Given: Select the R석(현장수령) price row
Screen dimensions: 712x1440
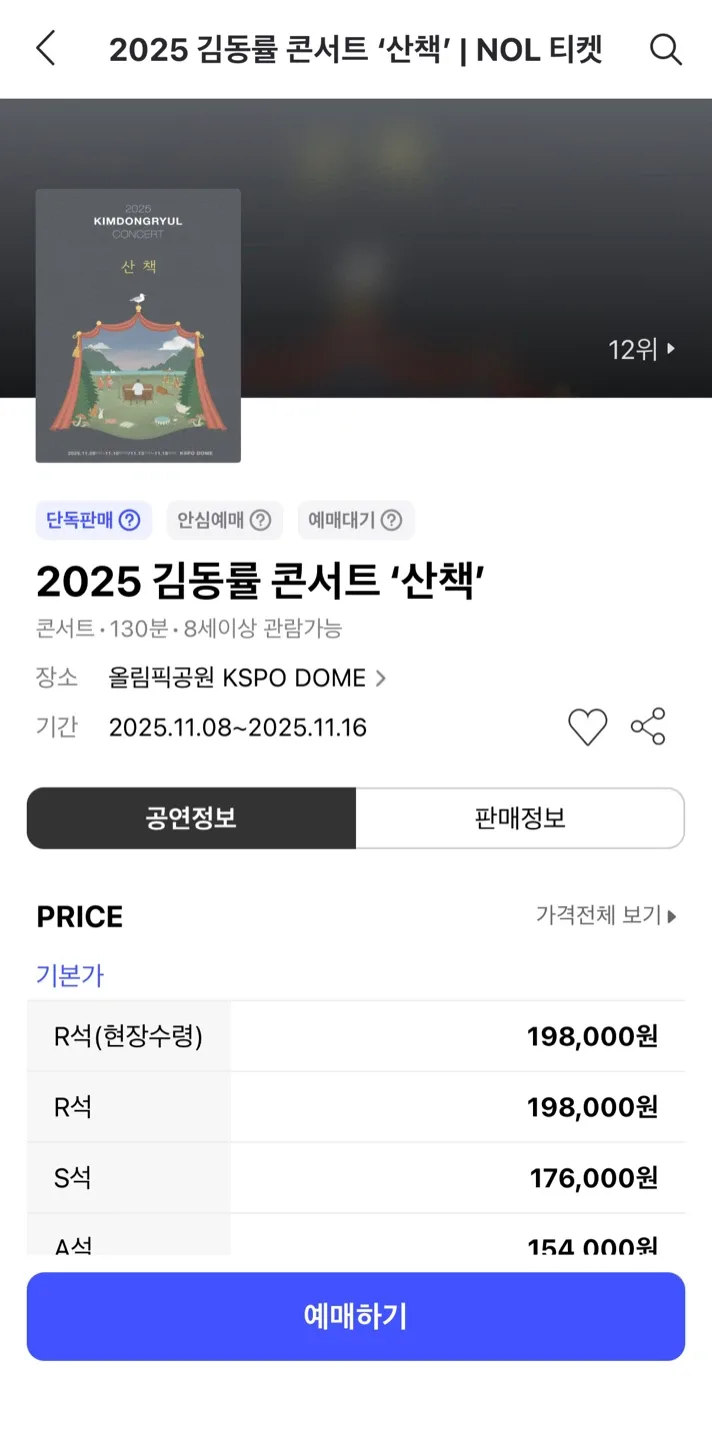Looking at the screenshot, I should [x=356, y=1037].
